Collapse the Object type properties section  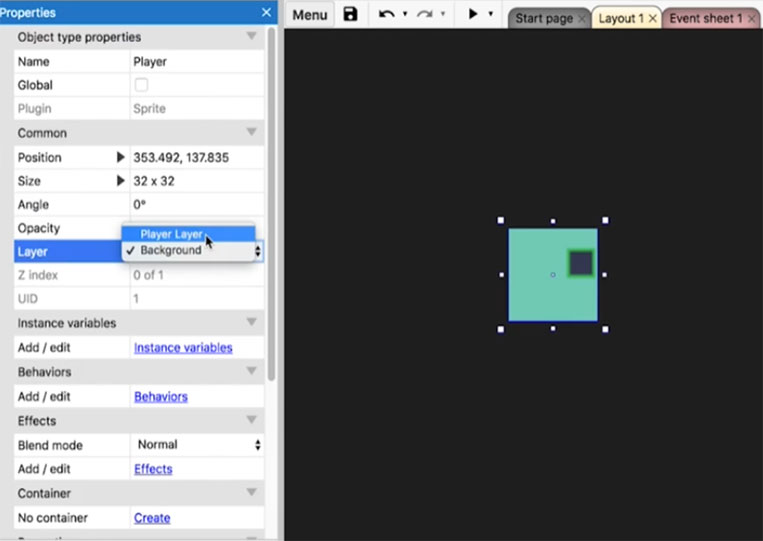(252, 36)
